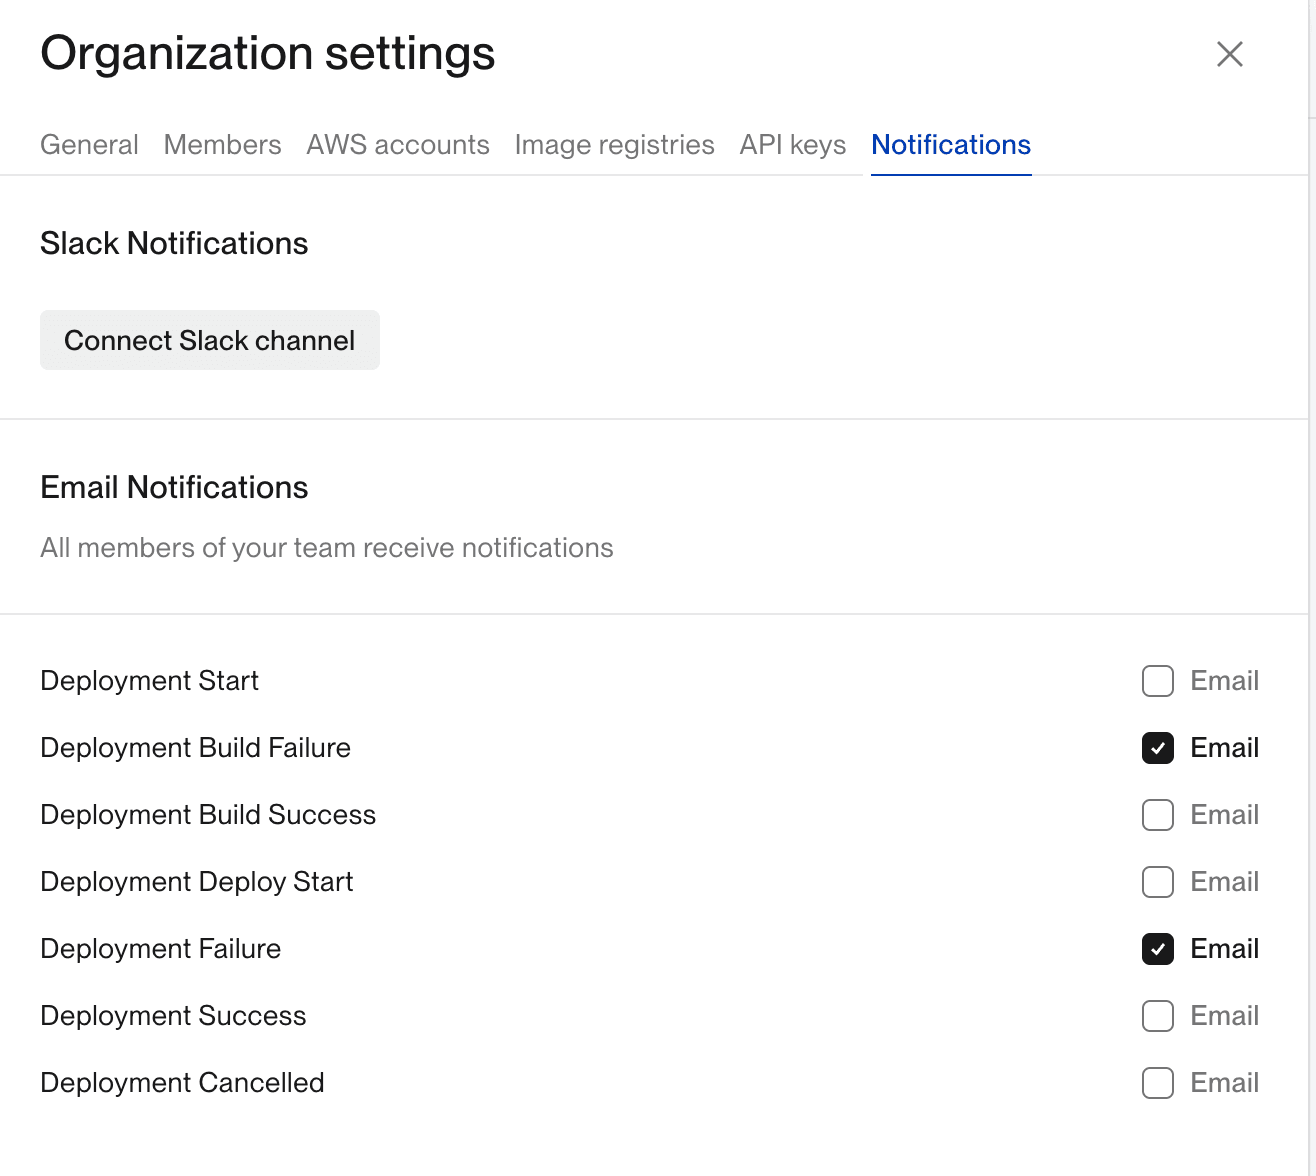Go to the AWS accounts tab

pos(398,145)
